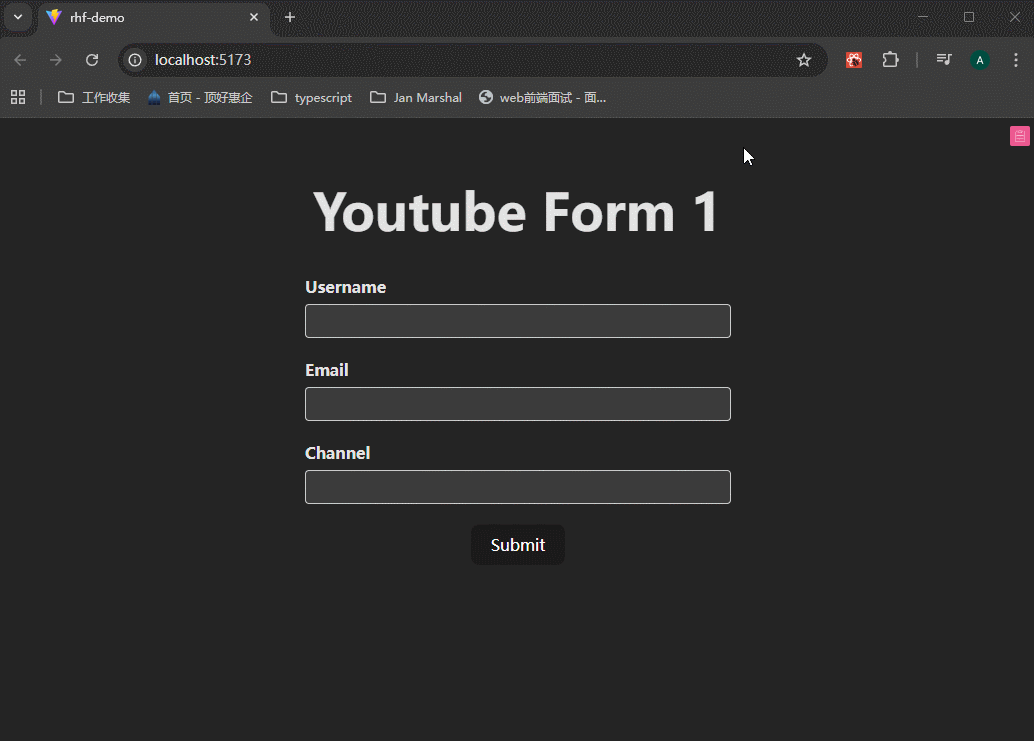Open the apps grid in bookmarks bar
This screenshot has width=1034, height=741.
[x=18, y=97]
